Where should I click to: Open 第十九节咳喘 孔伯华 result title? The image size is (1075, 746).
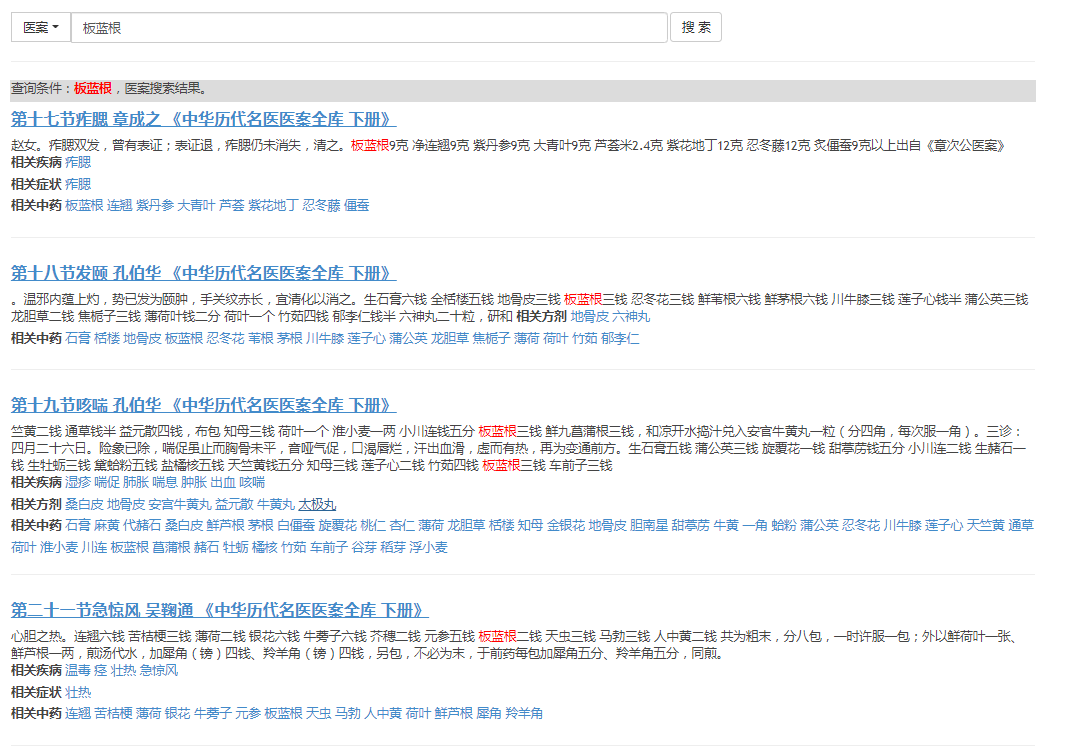click(203, 405)
